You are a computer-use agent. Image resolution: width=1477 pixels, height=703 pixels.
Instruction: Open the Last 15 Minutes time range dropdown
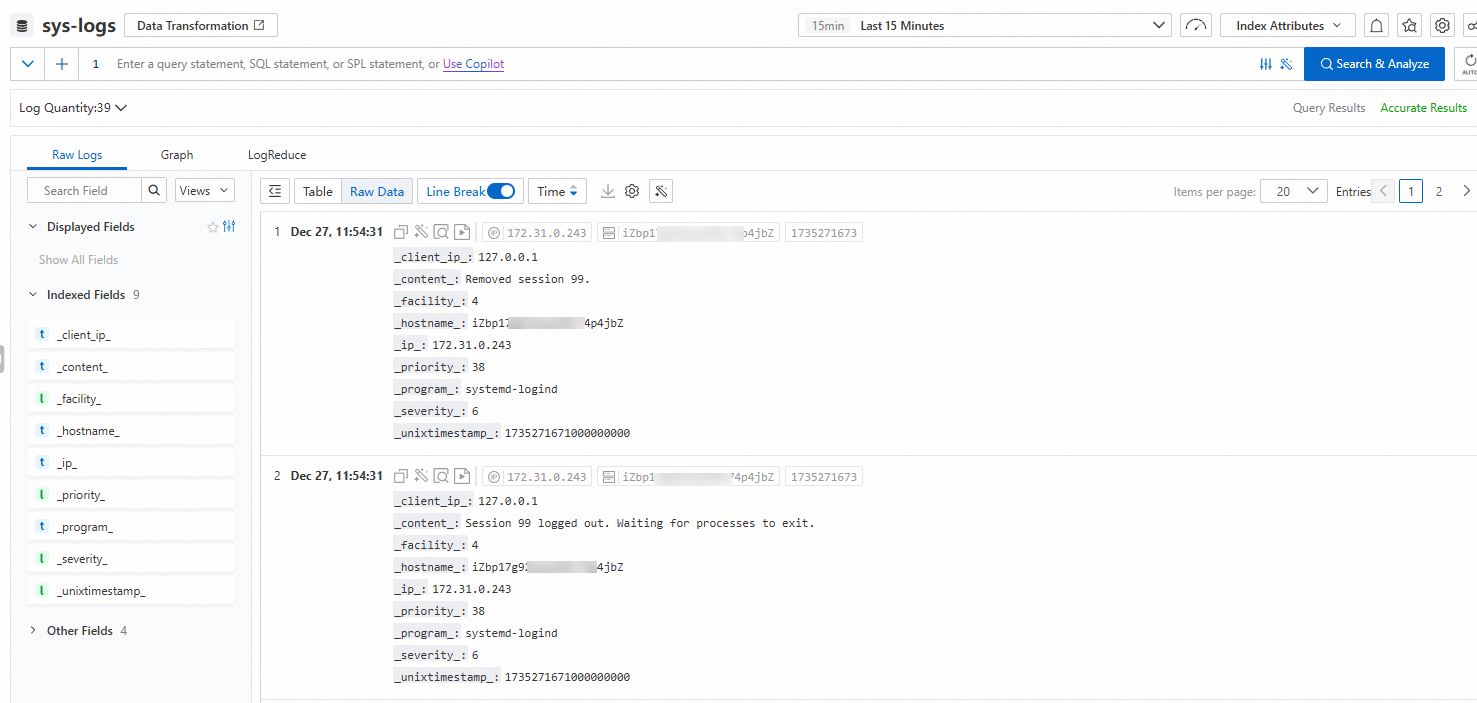tap(984, 26)
